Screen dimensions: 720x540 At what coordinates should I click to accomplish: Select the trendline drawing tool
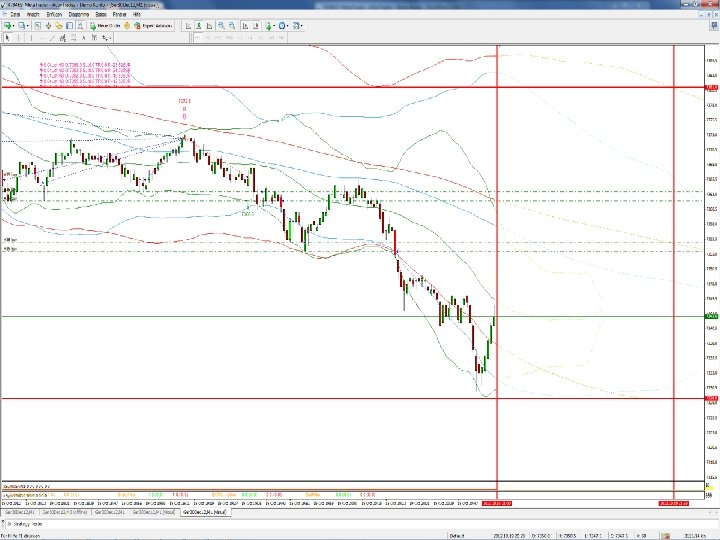(52, 38)
